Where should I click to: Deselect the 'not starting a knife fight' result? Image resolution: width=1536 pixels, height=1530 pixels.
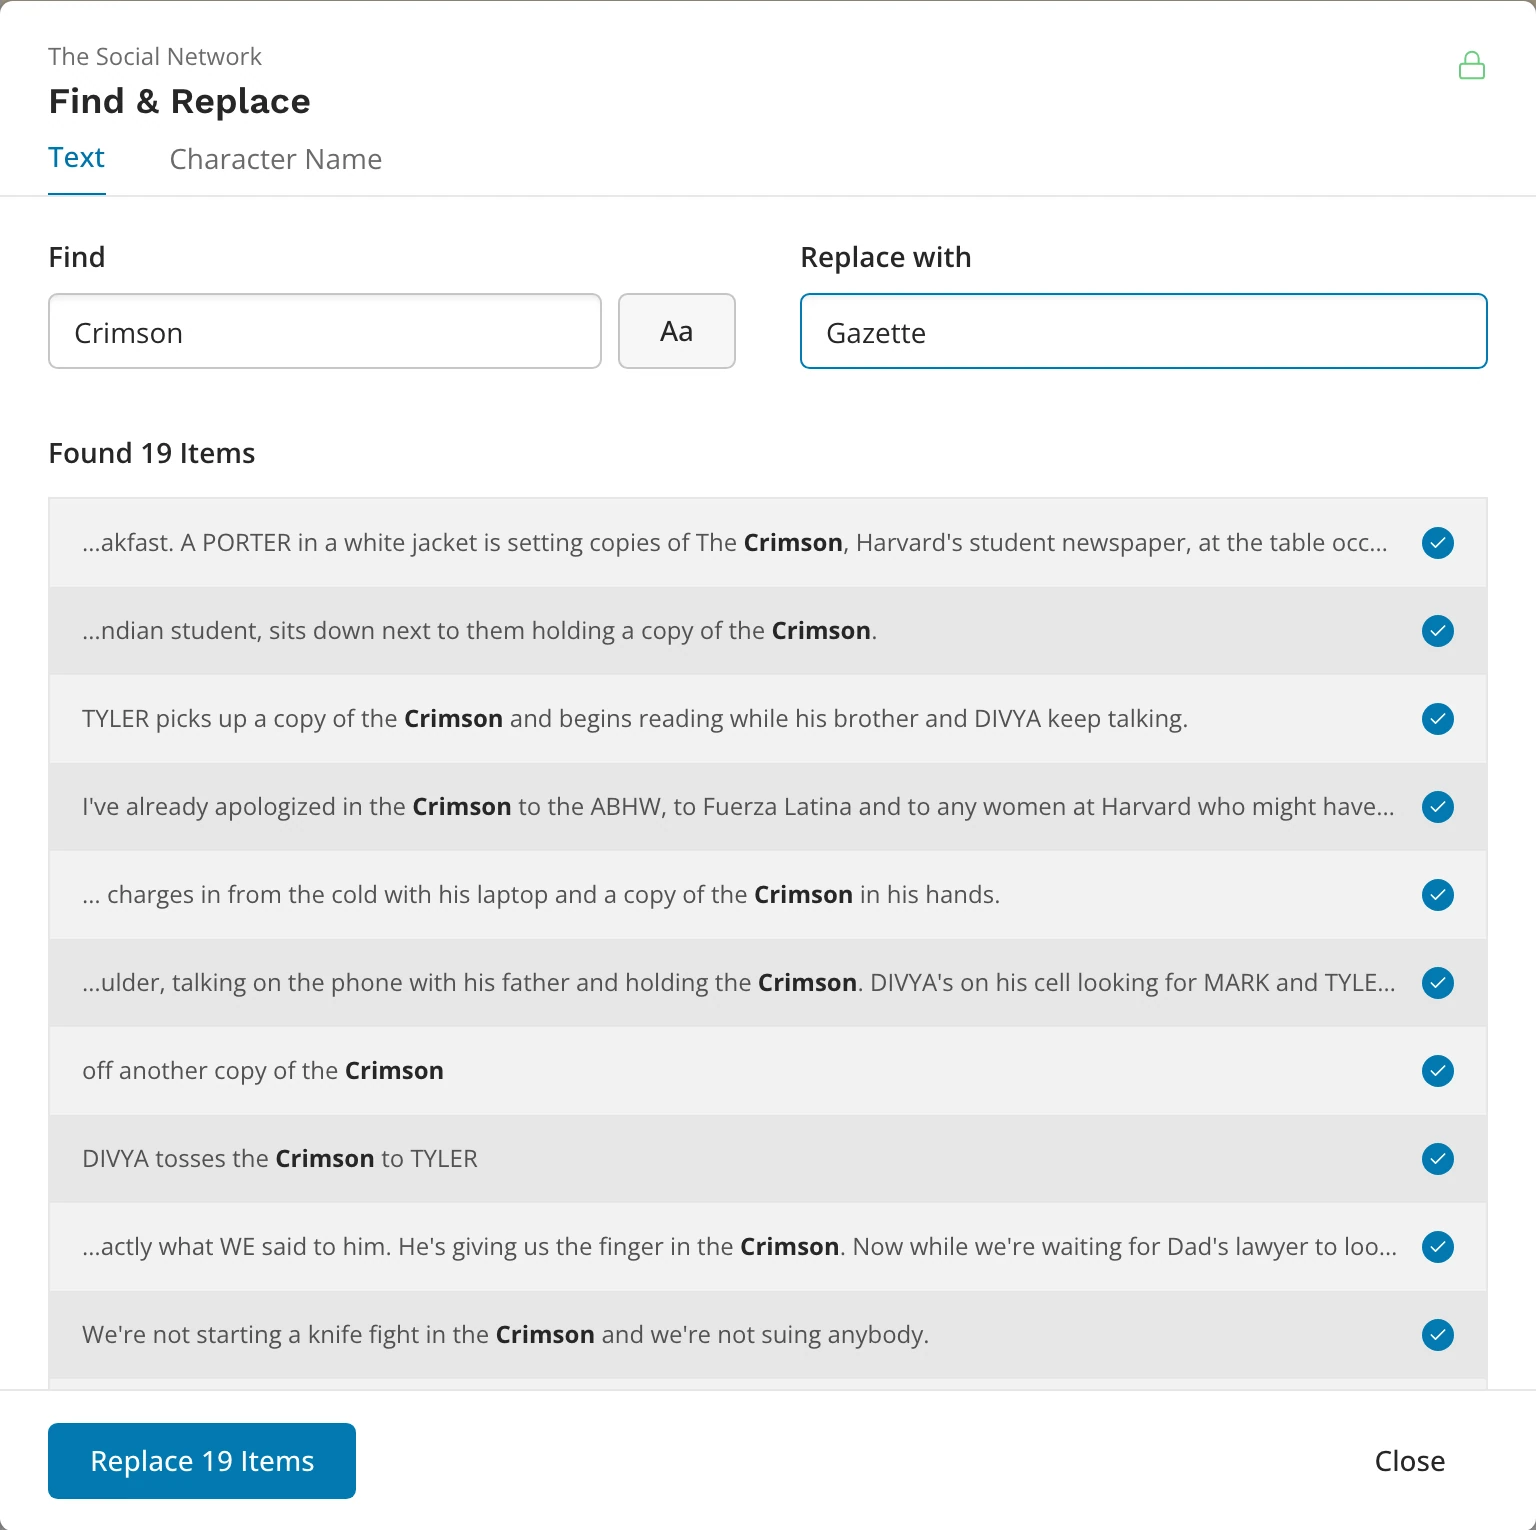click(x=1438, y=1335)
